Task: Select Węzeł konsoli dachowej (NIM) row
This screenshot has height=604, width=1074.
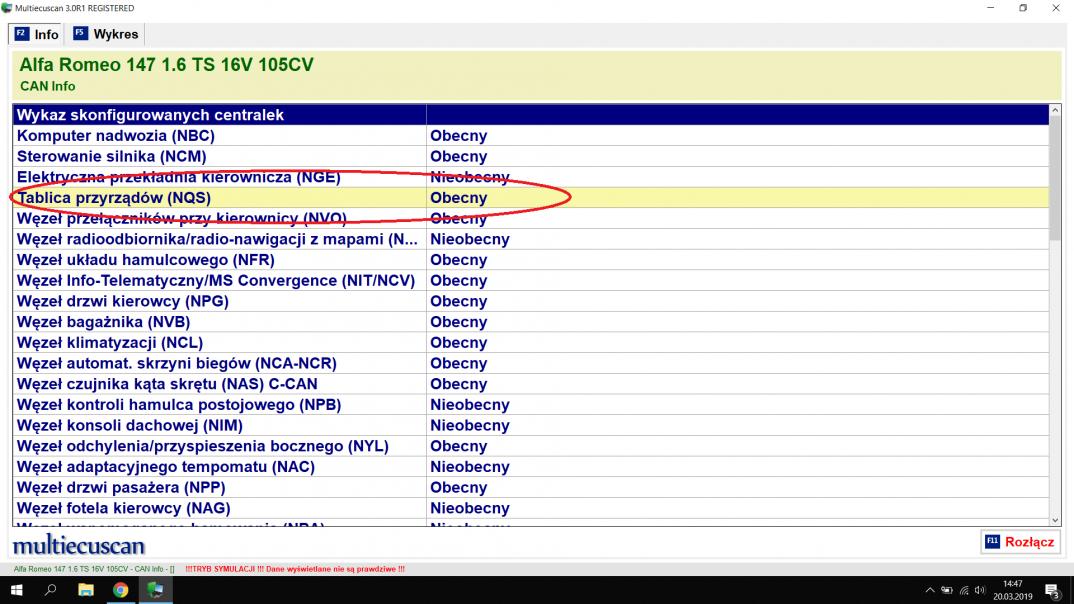Action: [530, 425]
